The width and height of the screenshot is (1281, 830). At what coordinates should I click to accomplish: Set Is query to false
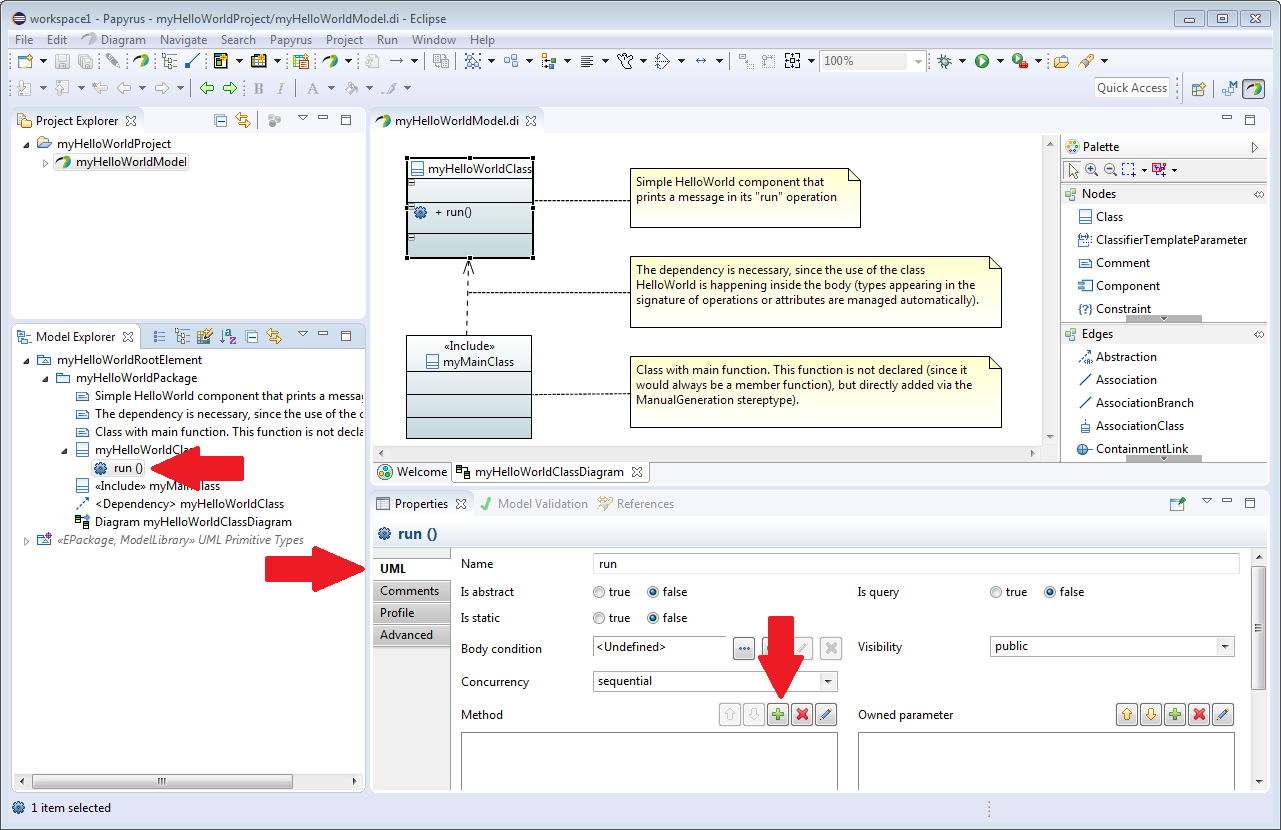coord(1051,592)
